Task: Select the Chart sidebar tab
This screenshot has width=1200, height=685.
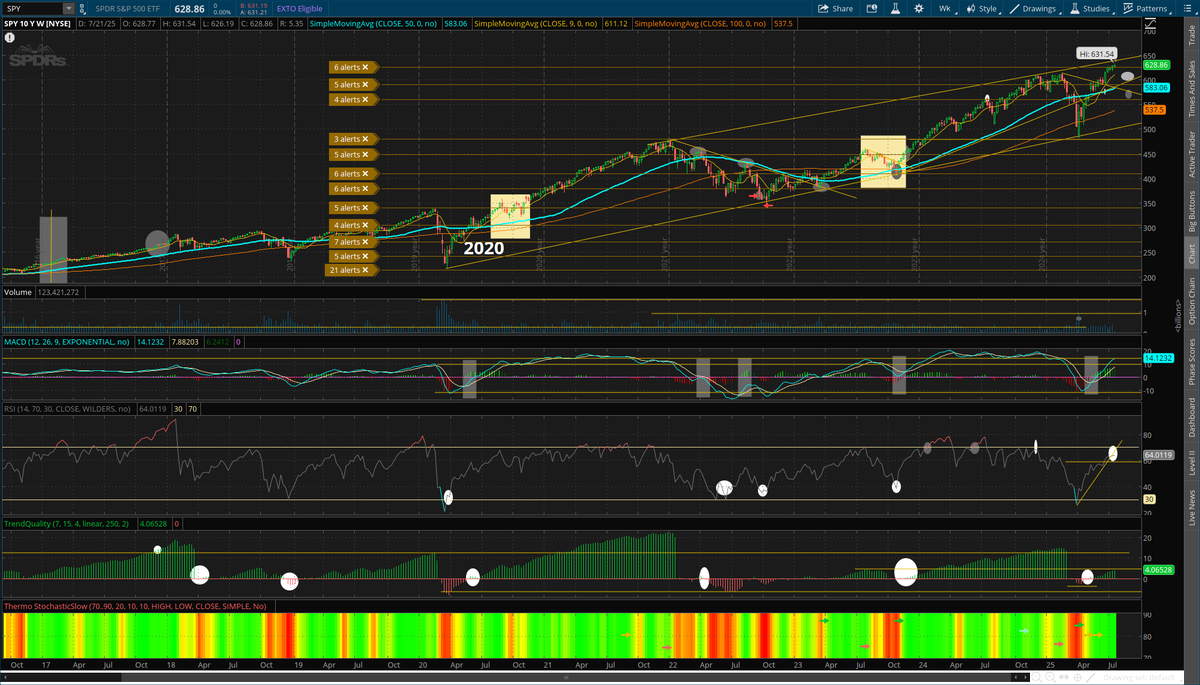Action: 1191,254
